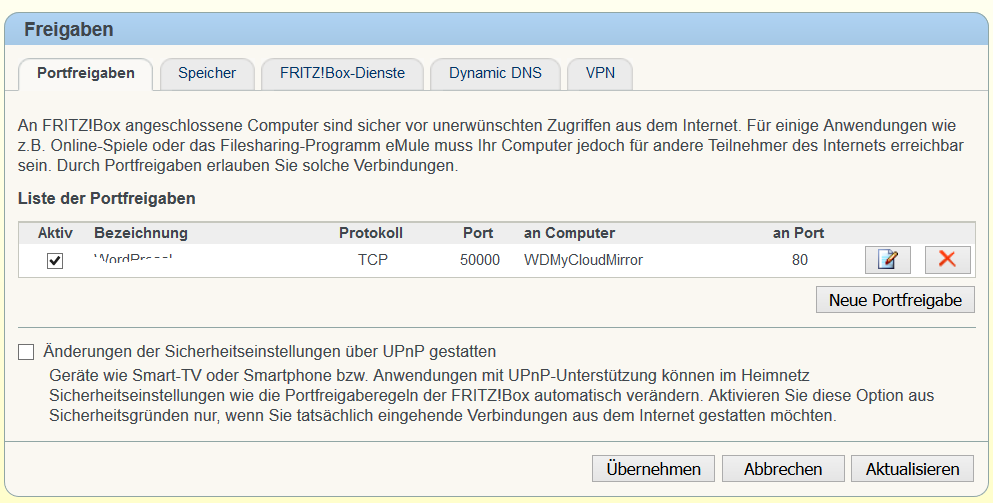
Task: Click the Bezeichnung column header
Action: (x=141, y=233)
